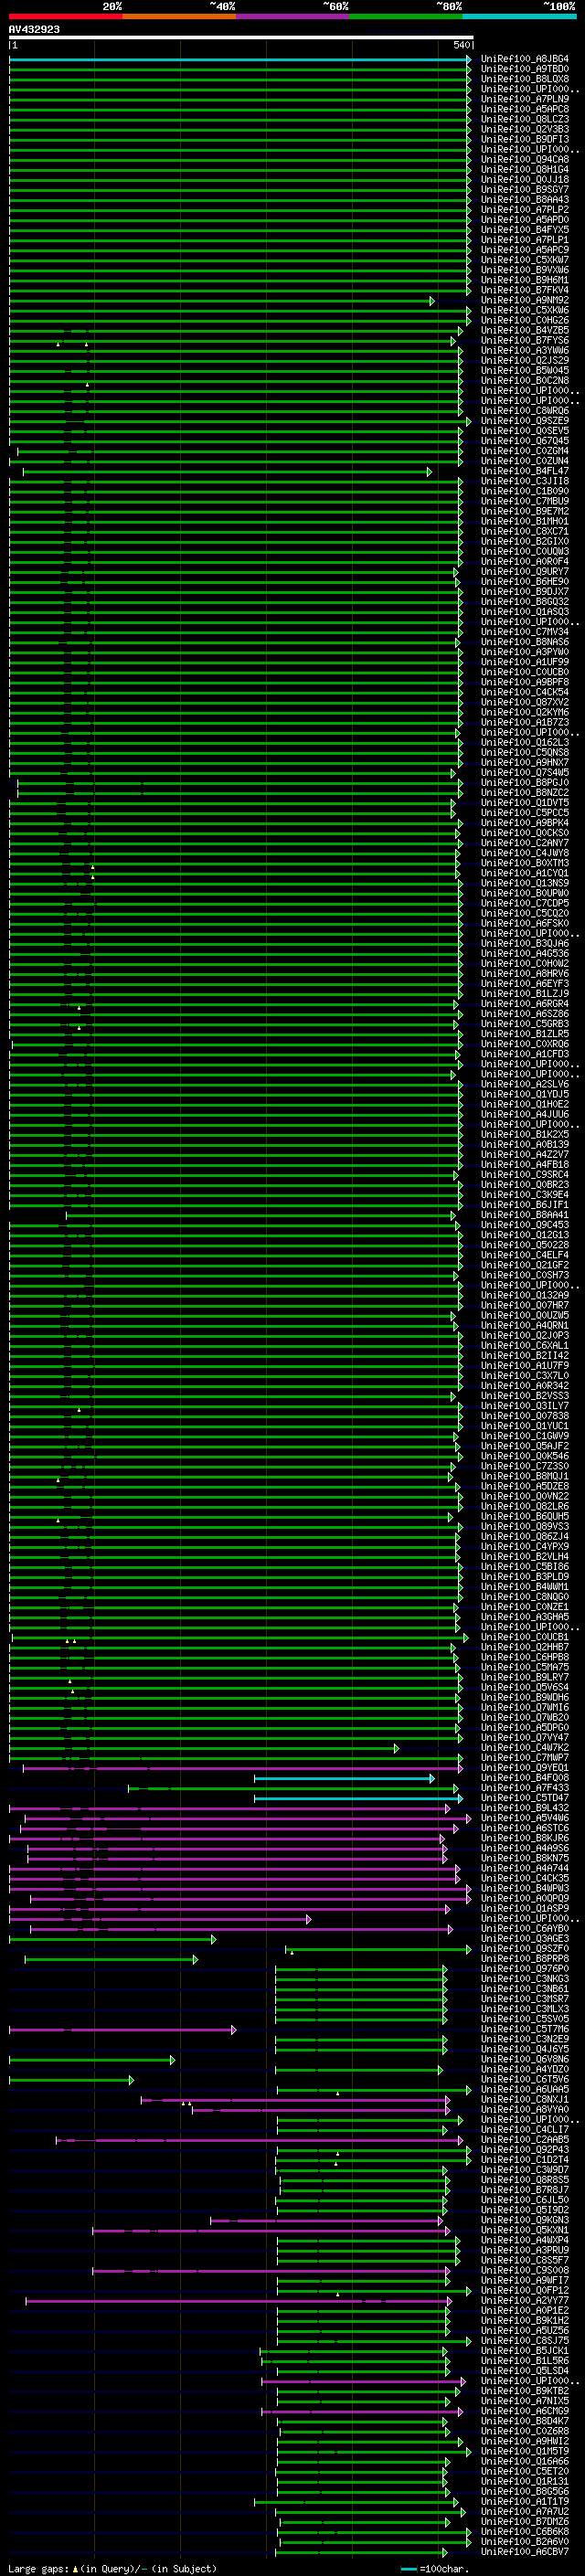Open hit UniRef100_Q9SZF0
This screenshot has height=2576, width=585.
click(x=525, y=1948)
